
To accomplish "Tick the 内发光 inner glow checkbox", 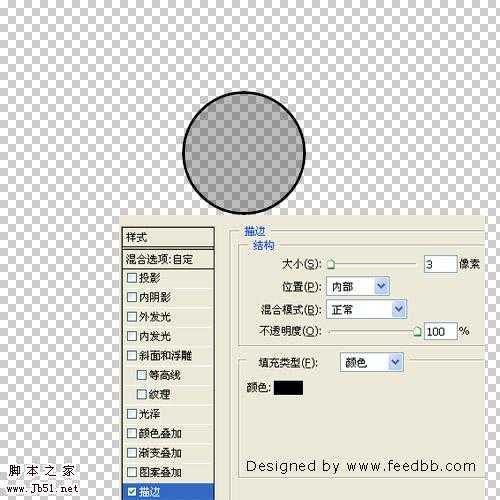I will pos(132,336).
